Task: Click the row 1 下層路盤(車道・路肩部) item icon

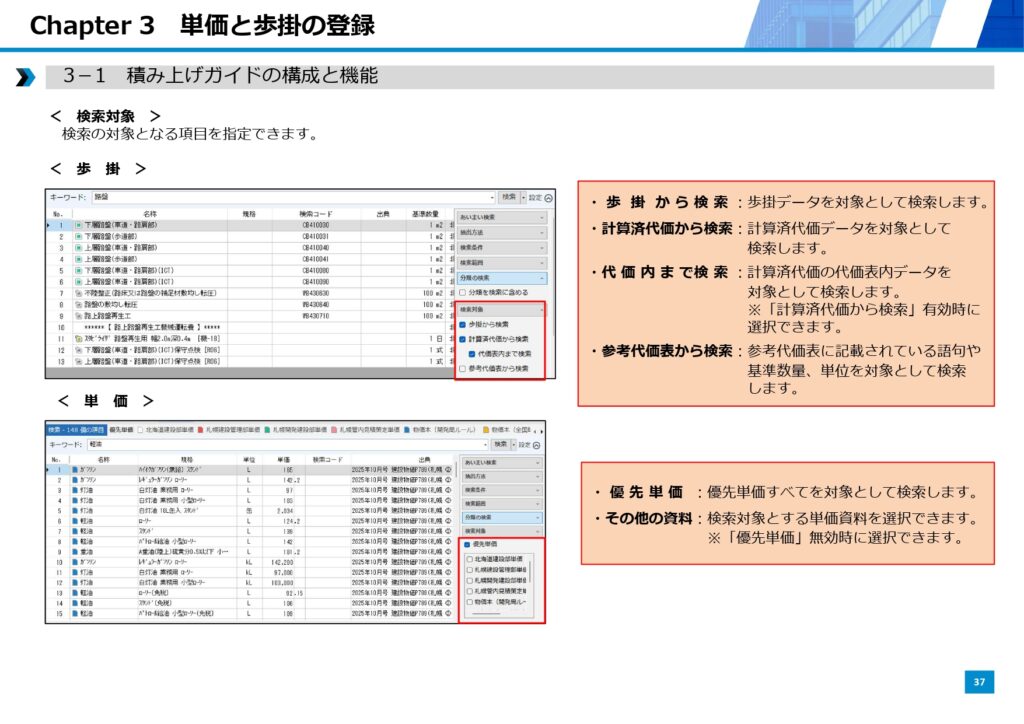Action: [x=78, y=226]
